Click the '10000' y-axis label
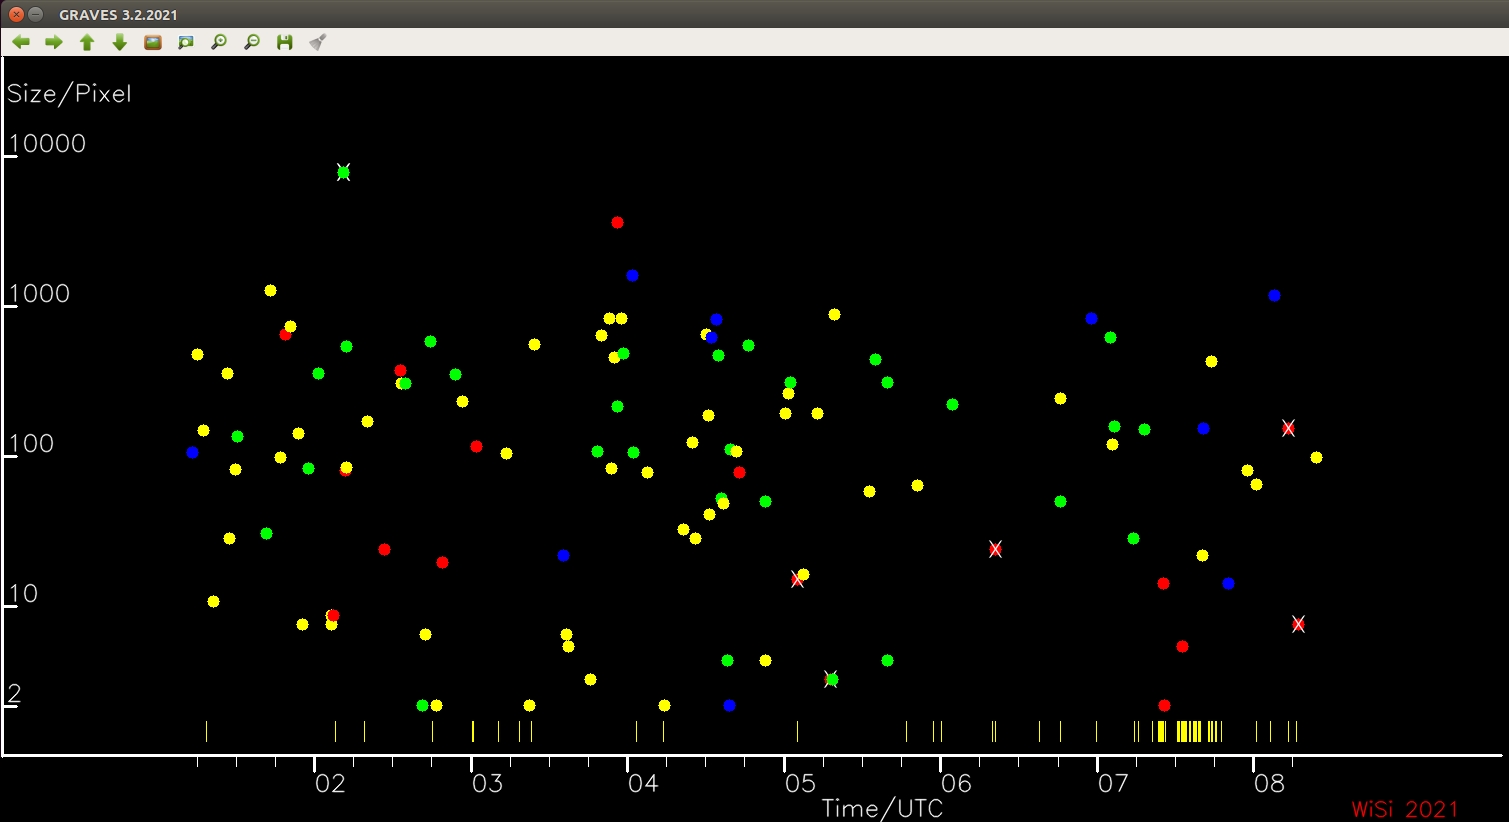The image size is (1509, 822). click(x=47, y=143)
